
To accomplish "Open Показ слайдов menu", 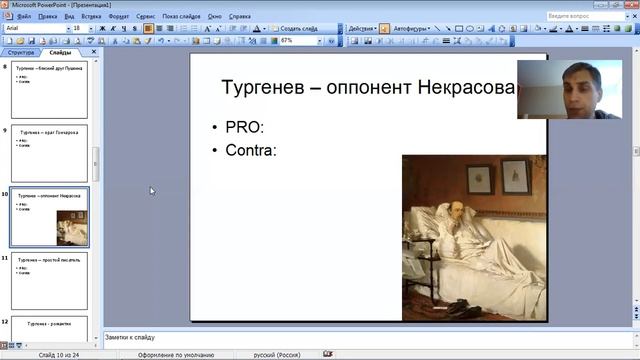I will pyautogui.click(x=182, y=16).
